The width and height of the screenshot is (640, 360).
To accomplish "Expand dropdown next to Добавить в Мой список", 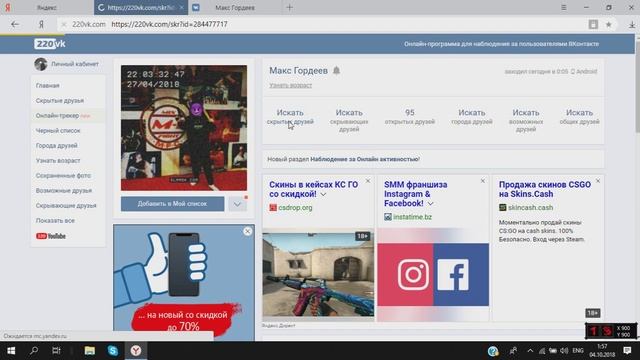I will click(x=237, y=204).
